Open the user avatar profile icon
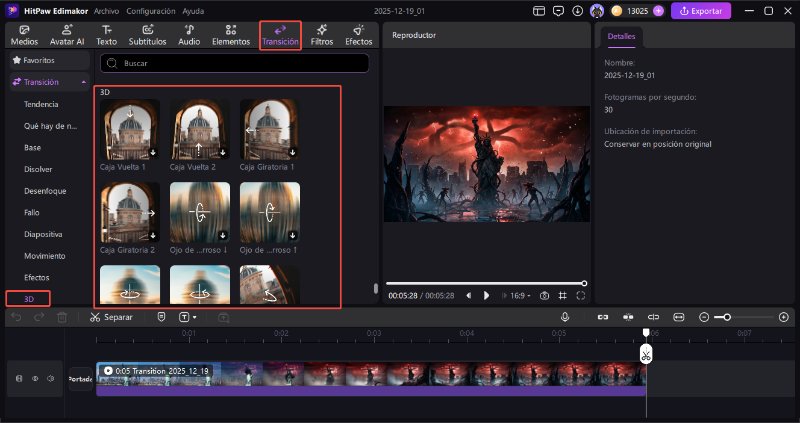This screenshot has width=800, height=423. (596, 11)
